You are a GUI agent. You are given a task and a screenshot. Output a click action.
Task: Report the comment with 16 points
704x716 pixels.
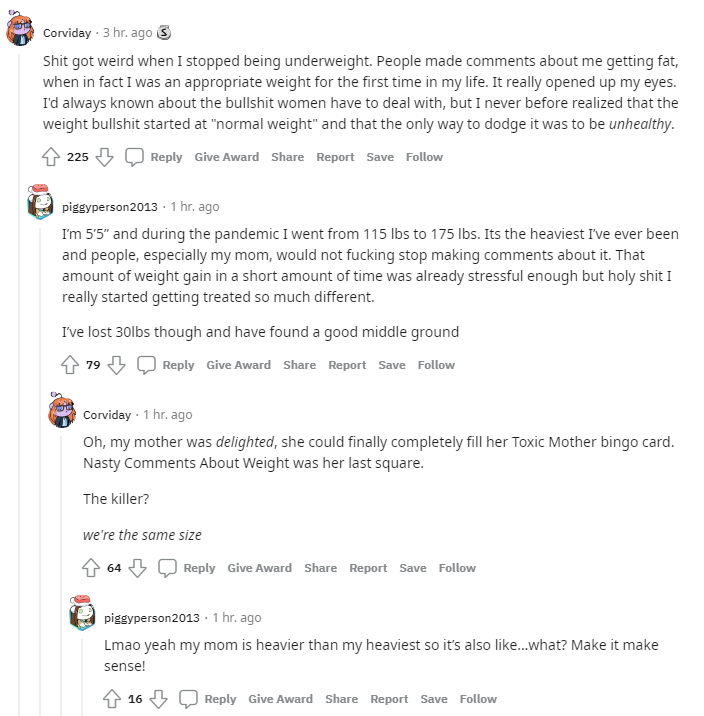(389, 699)
